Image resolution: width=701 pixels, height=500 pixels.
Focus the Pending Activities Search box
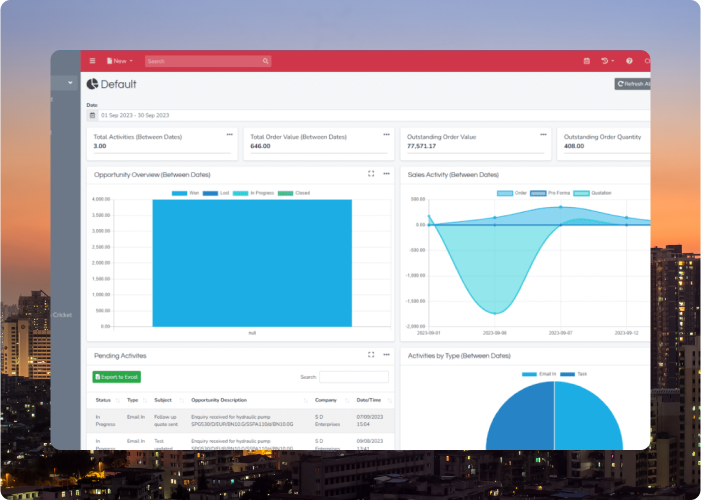click(x=354, y=377)
